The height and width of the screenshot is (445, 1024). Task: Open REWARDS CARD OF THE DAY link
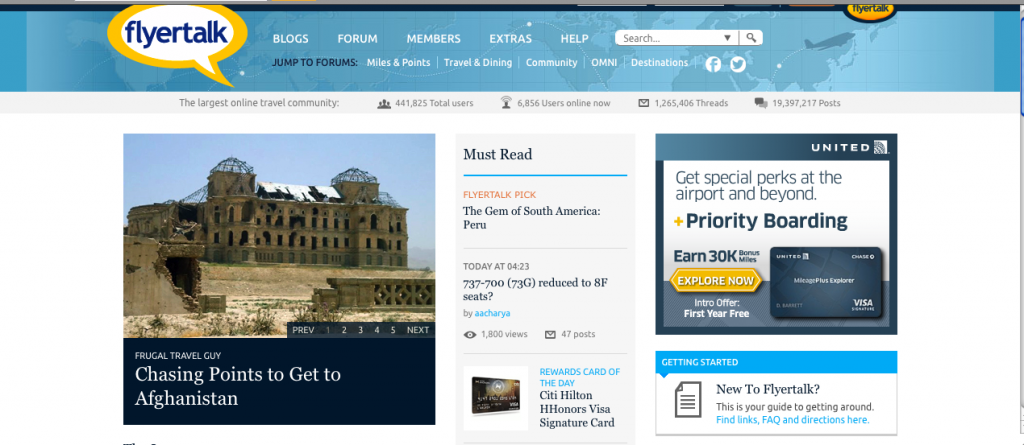pos(579,377)
